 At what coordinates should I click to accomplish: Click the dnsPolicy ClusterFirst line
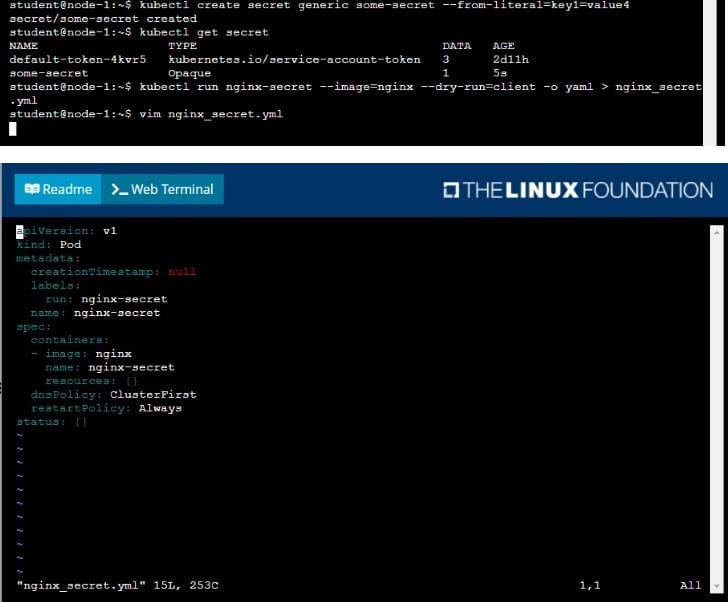click(x=113, y=394)
